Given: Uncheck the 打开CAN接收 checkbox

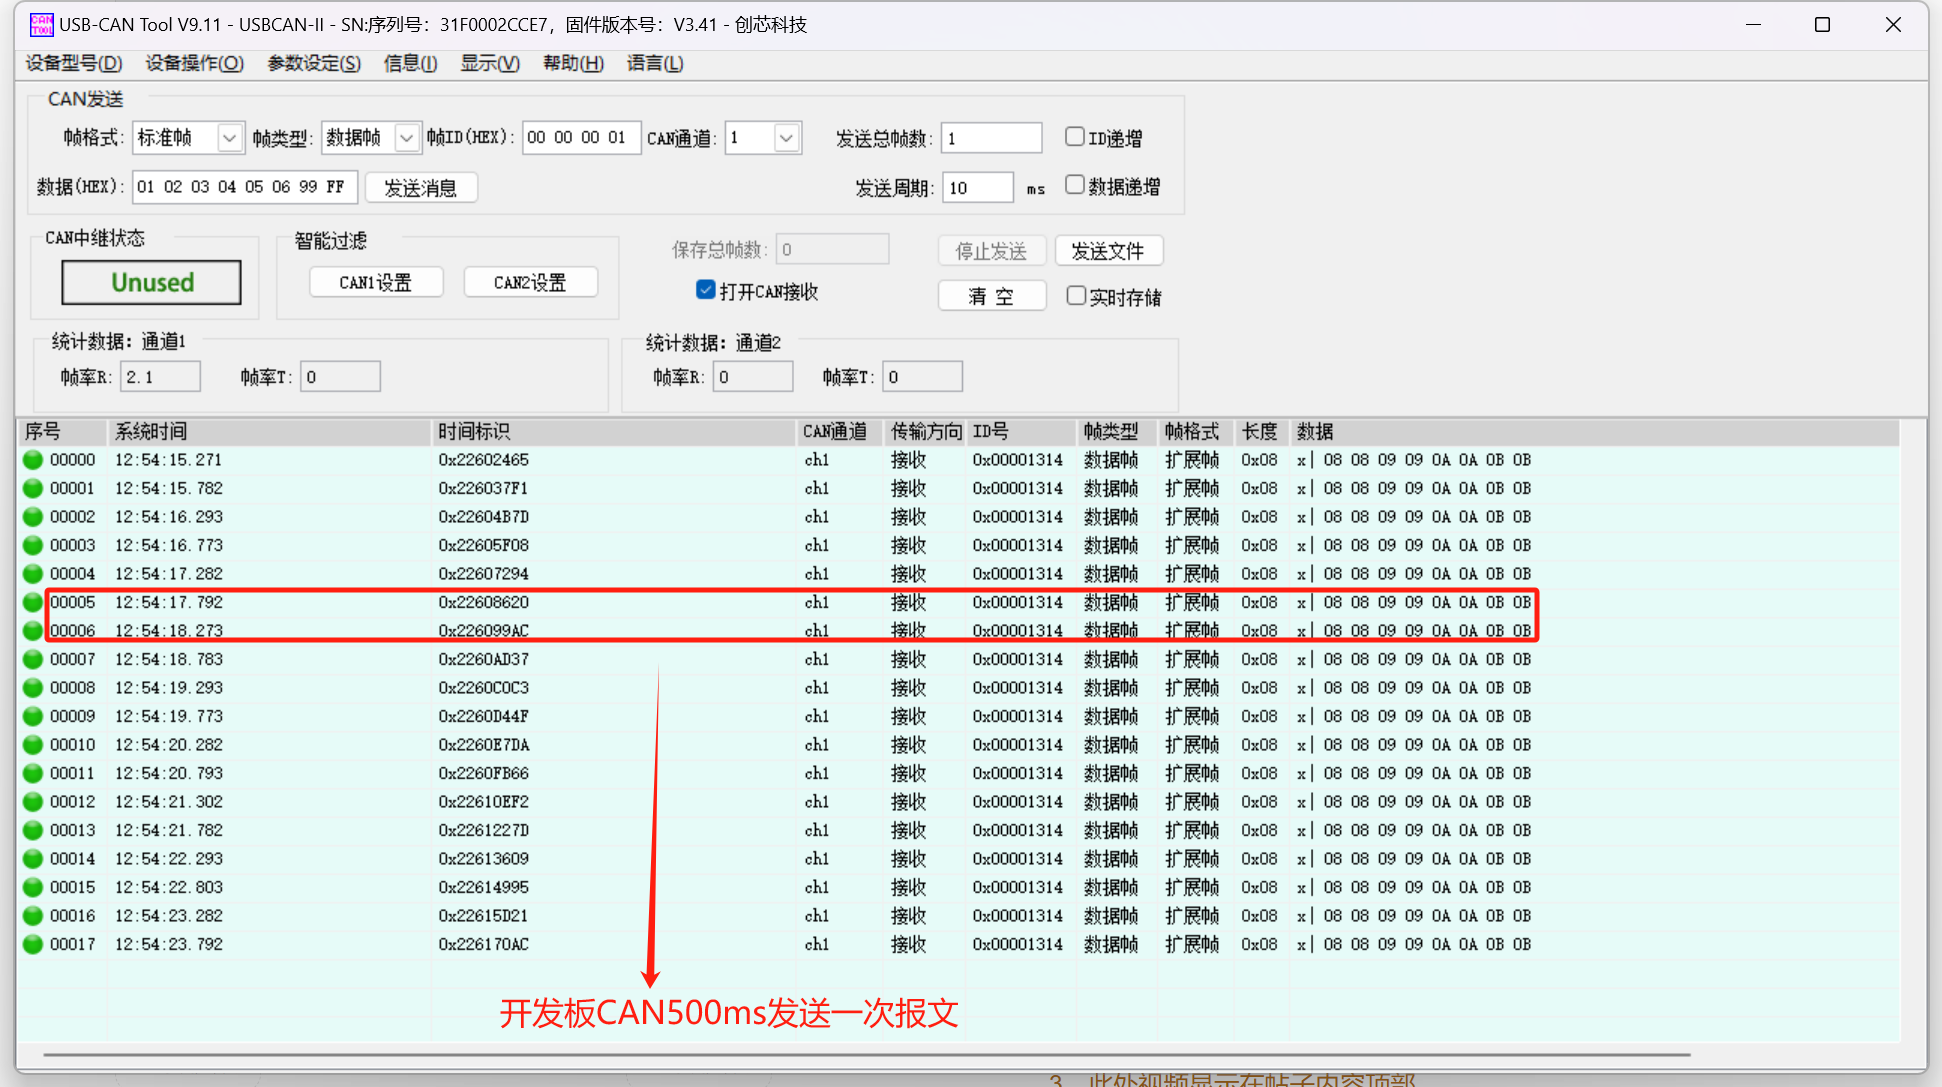Looking at the screenshot, I should [x=706, y=290].
